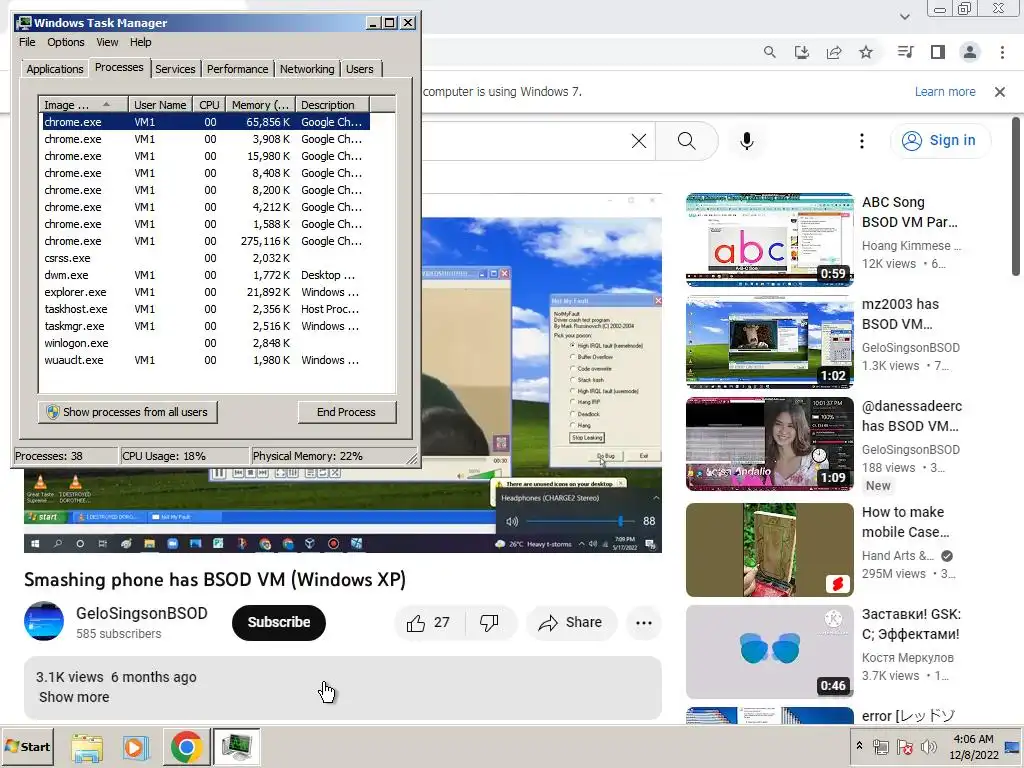Screen dimensions: 1024x768
Task: Sort processes by Image Name column
Action: click(83, 104)
